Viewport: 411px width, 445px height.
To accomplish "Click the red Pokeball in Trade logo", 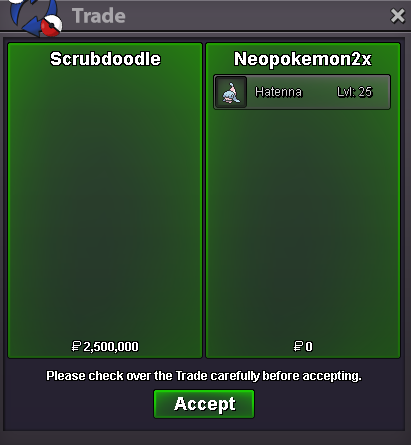I will 52,26.
